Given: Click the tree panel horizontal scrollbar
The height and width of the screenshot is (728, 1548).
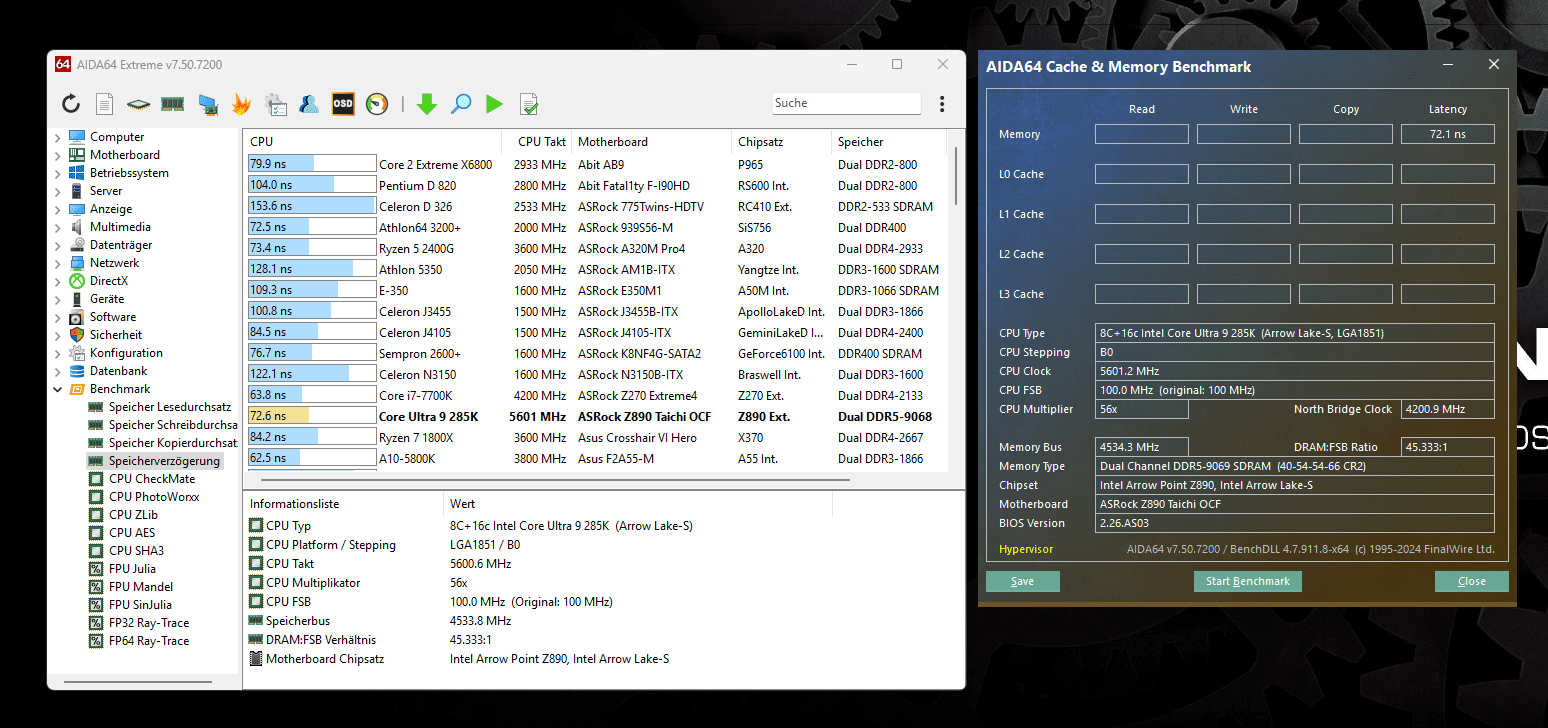Looking at the screenshot, I should tap(138, 683).
